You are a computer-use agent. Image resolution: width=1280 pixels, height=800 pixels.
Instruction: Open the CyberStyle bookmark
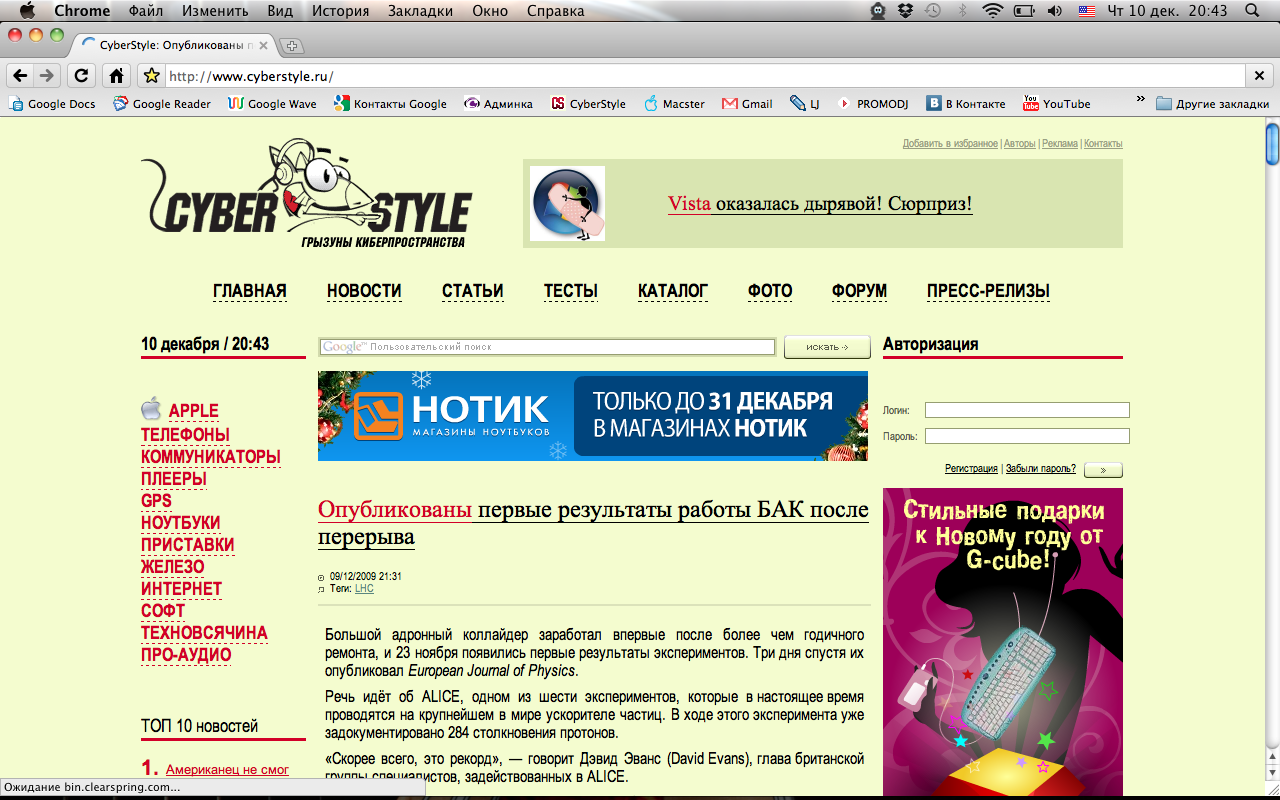(x=589, y=103)
